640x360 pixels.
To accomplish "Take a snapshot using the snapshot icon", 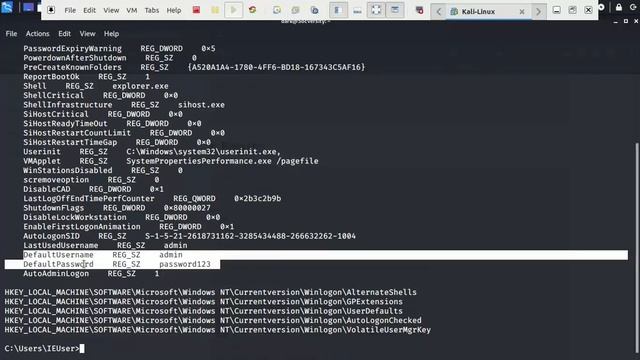I will 277,10.
